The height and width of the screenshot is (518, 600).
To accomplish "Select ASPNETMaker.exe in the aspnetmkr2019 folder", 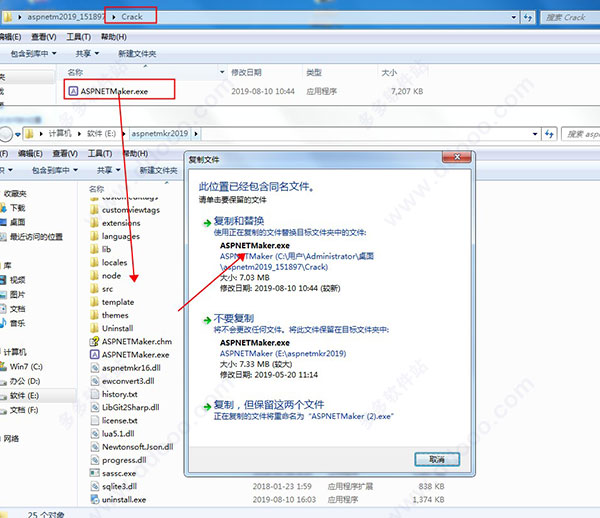I will pos(130,355).
